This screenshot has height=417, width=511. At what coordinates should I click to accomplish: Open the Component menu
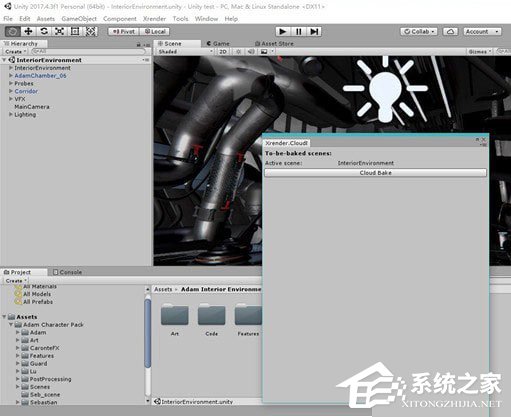pyautogui.click(x=120, y=19)
